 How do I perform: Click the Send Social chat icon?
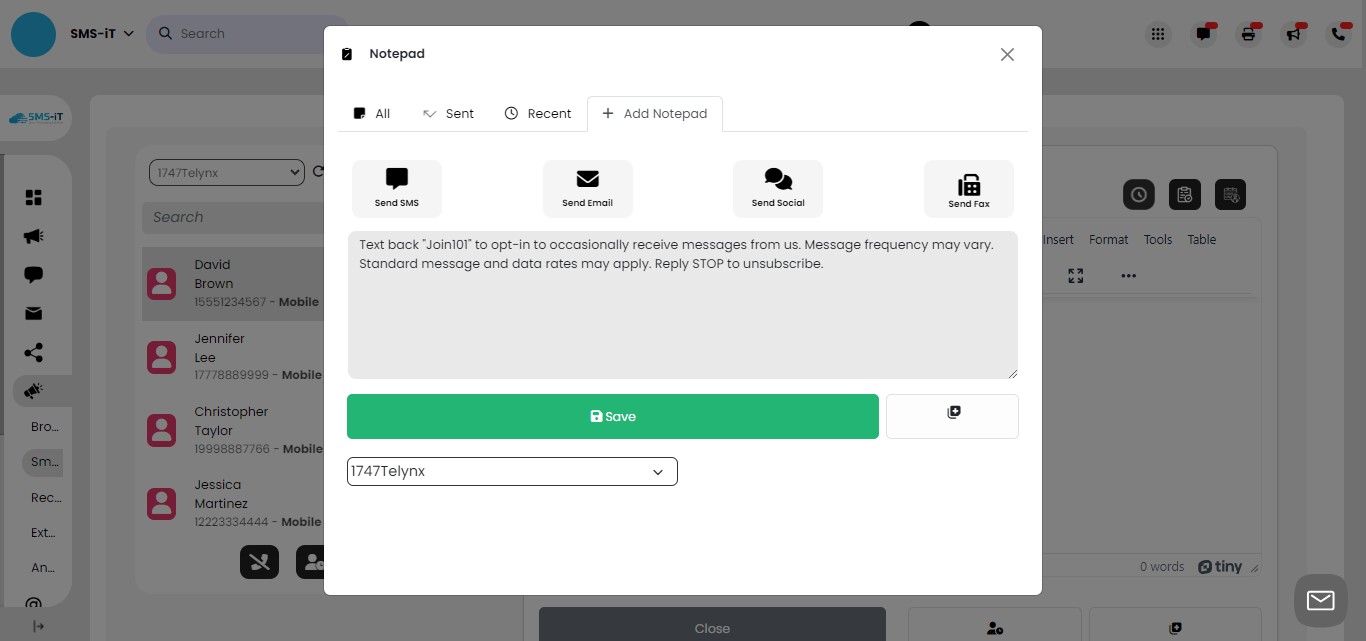click(x=778, y=188)
